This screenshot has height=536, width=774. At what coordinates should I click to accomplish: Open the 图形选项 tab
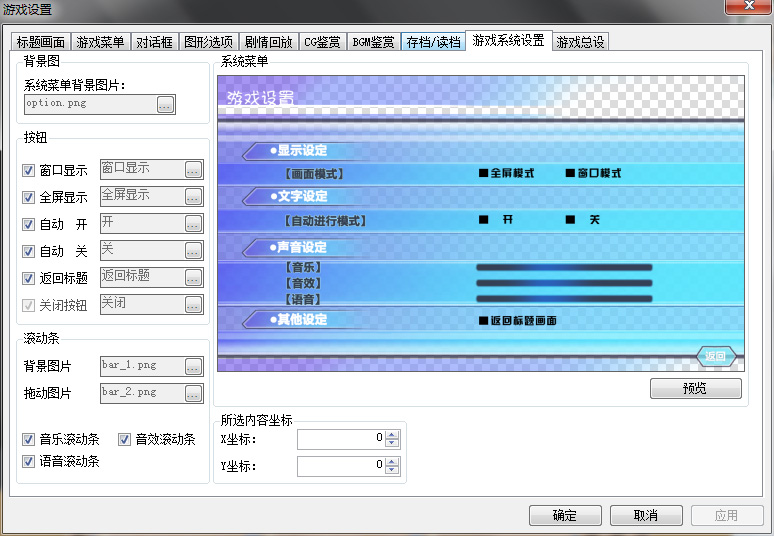click(208, 42)
